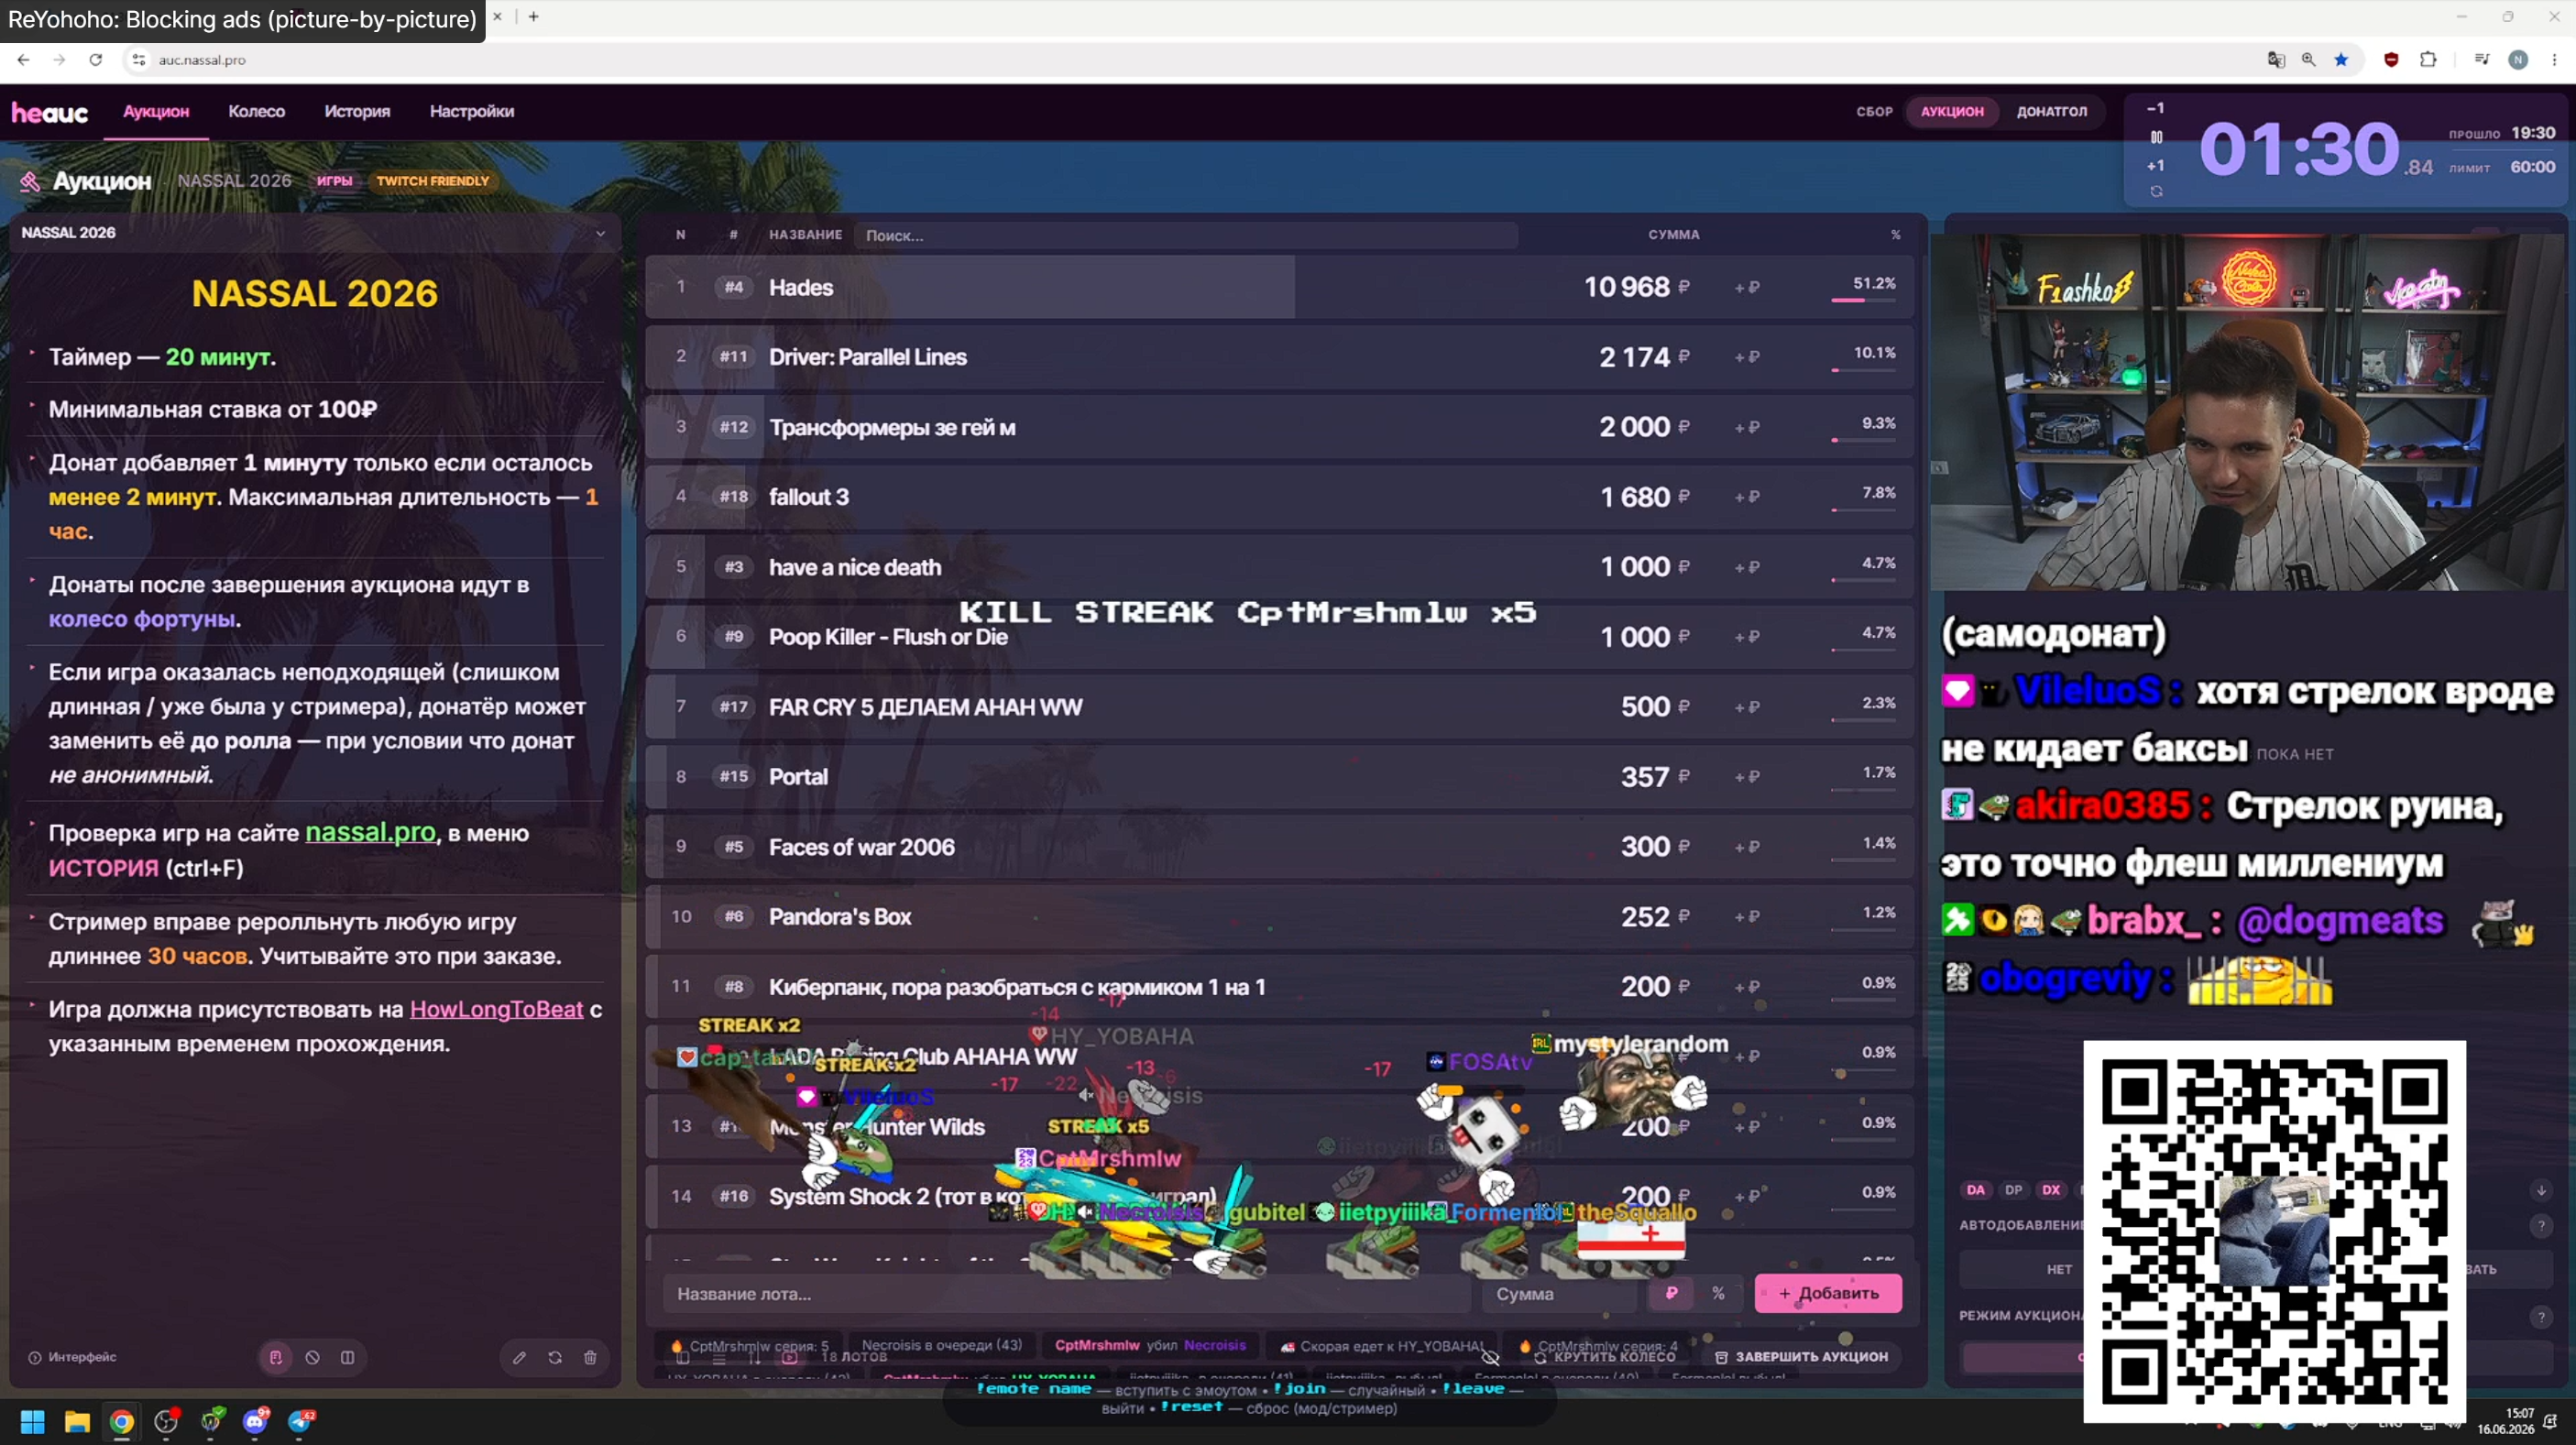Open the История tab
The image size is (2576, 1445).
(x=357, y=112)
